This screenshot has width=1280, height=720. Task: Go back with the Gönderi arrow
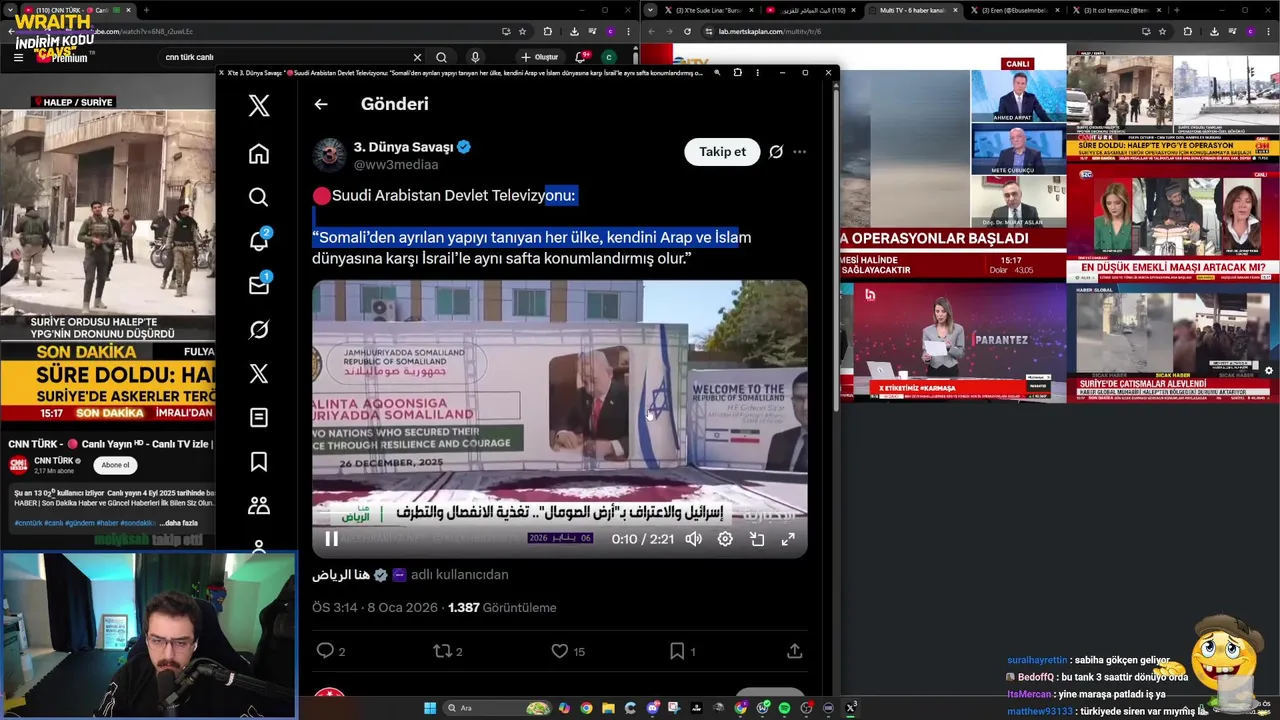click(321, 104)
